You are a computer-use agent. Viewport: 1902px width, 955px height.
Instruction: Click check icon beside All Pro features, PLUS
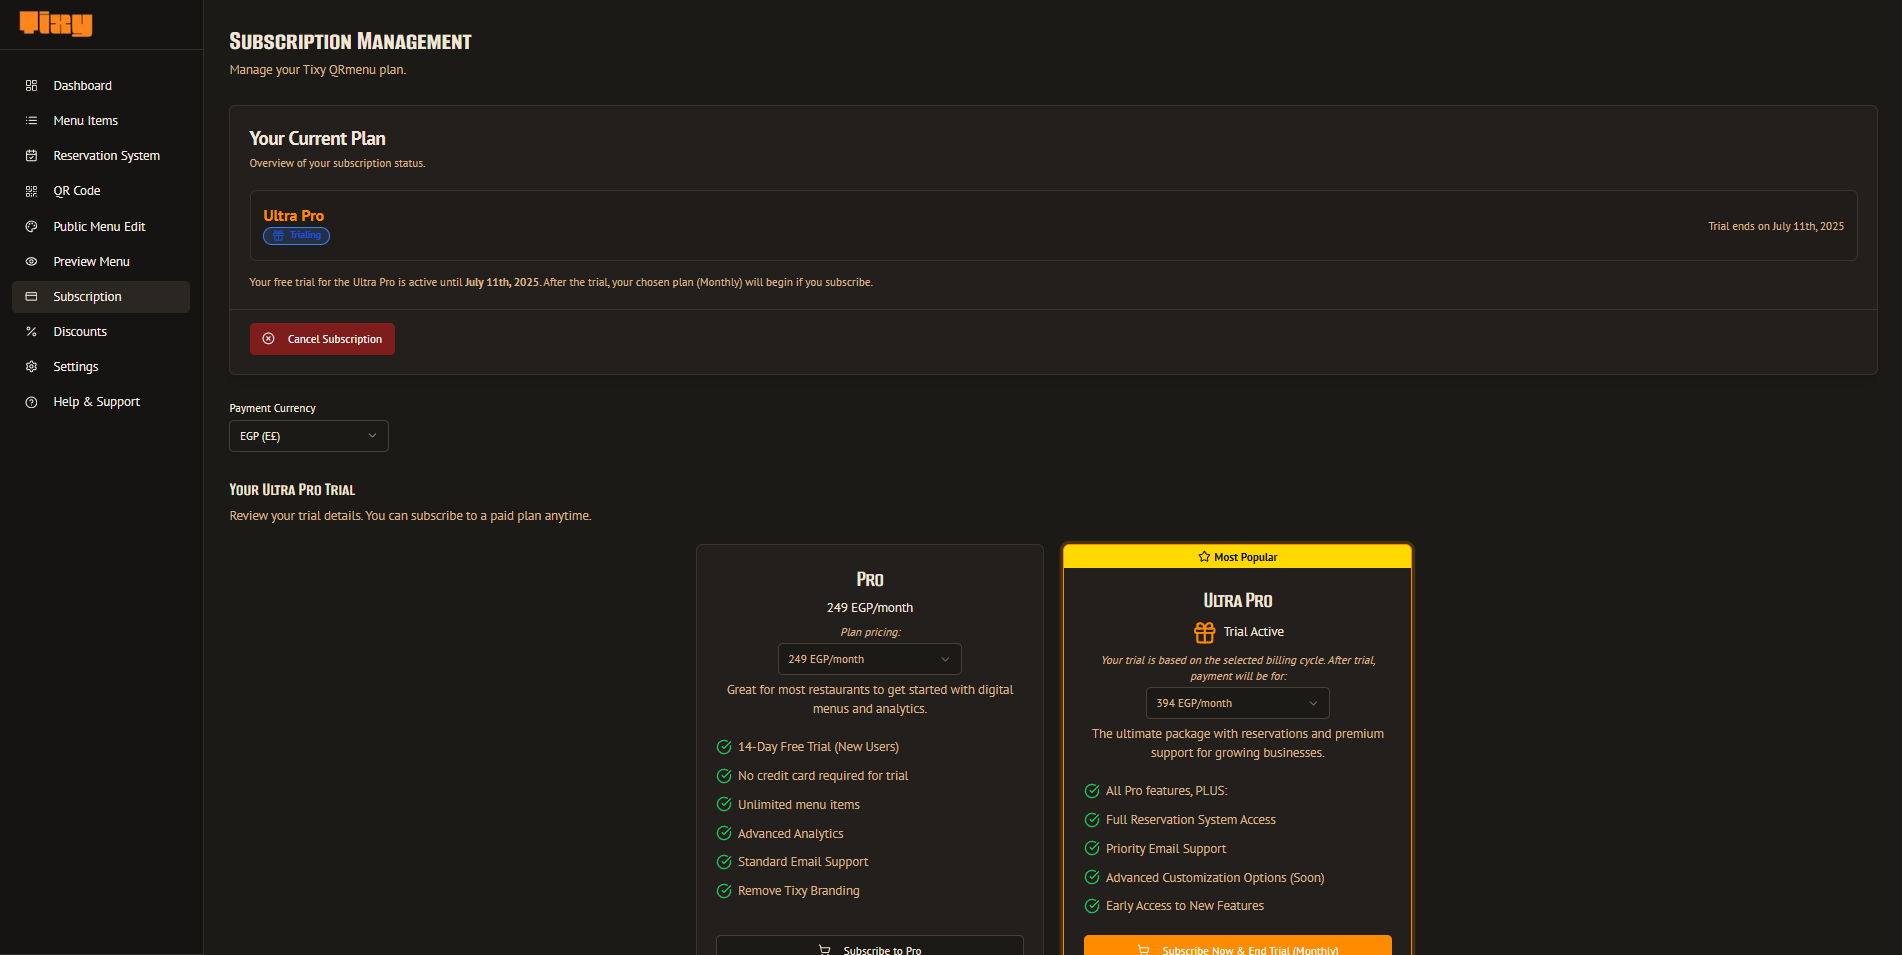click(x=1092, y=791)
